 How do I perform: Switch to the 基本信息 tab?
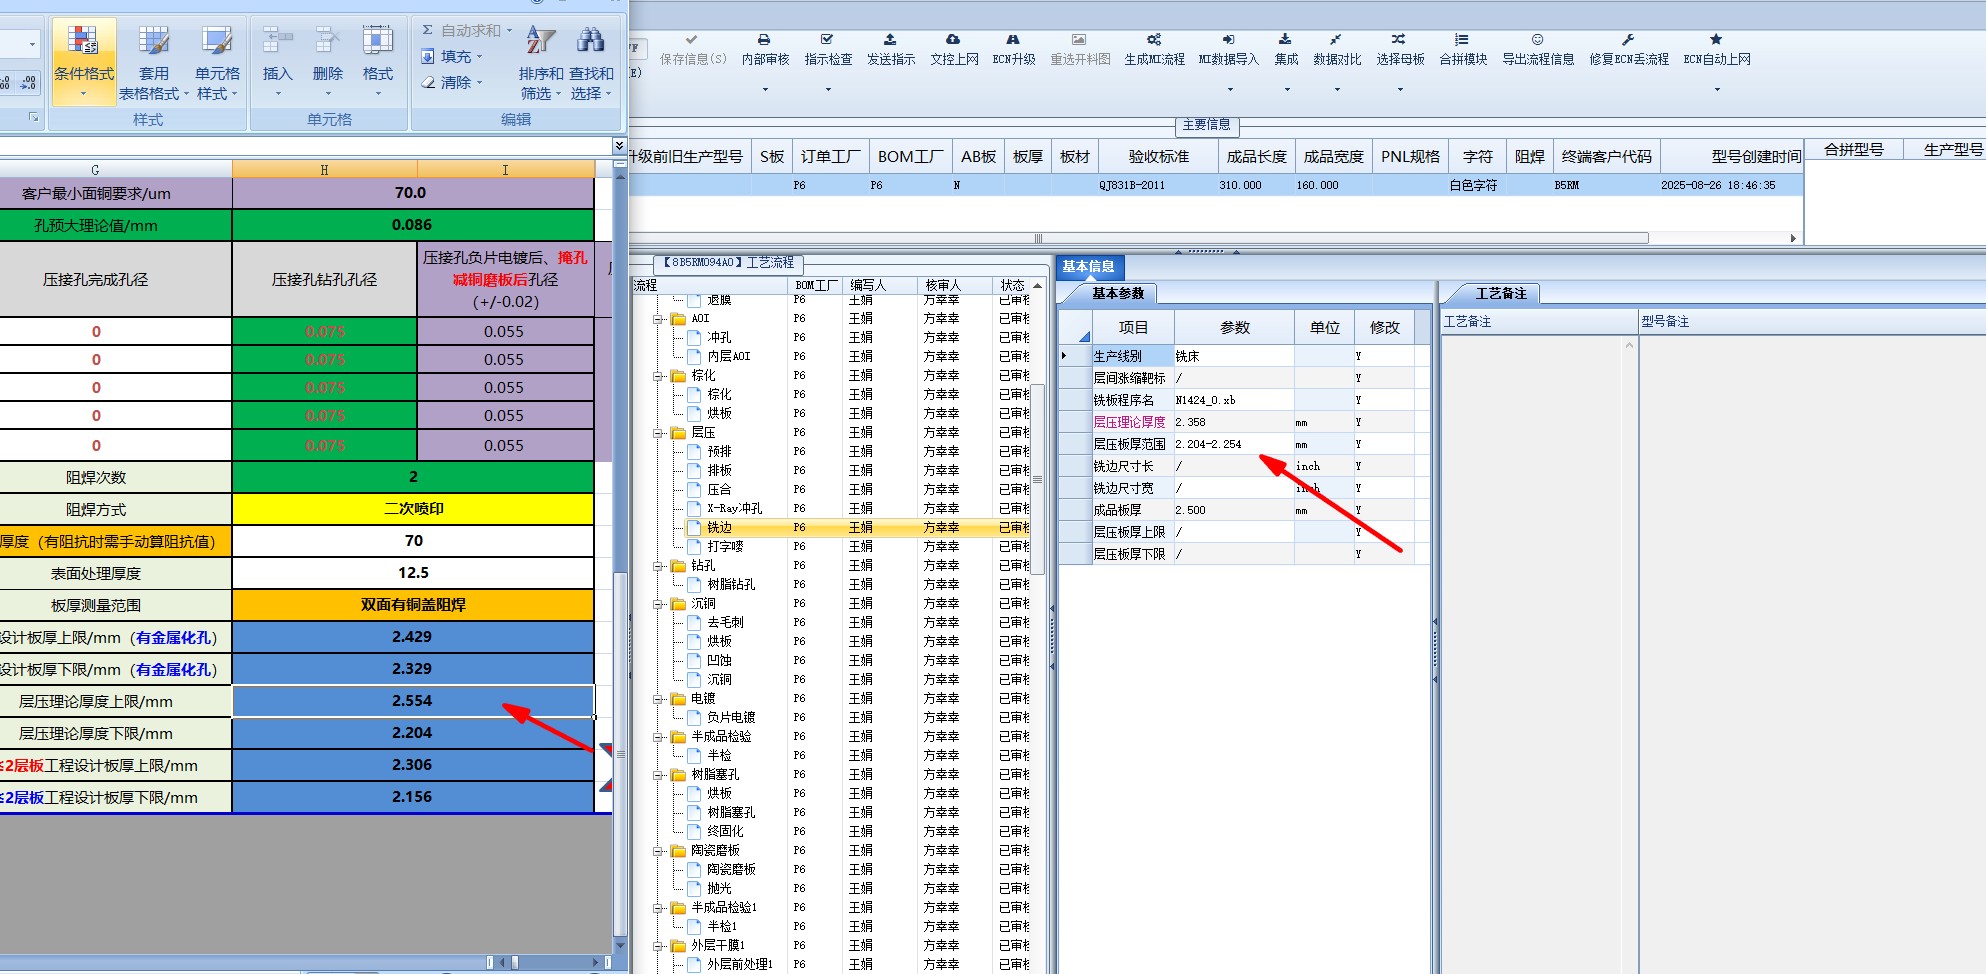(1088, 267)
